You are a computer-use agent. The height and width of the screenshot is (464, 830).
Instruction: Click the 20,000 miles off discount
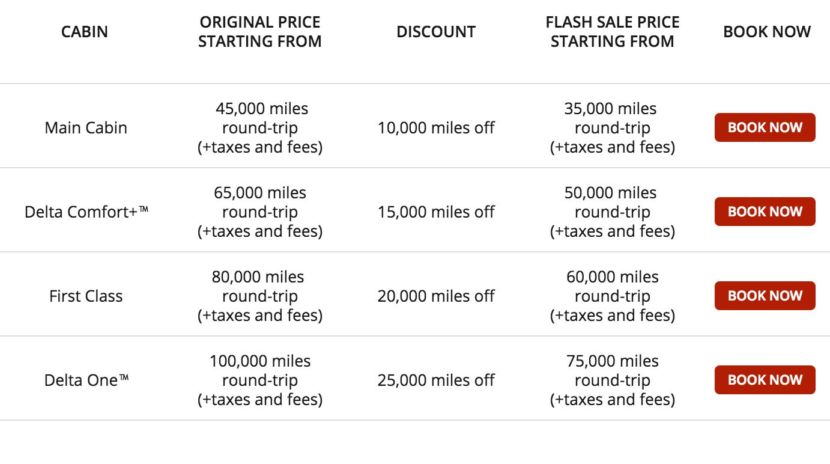436,296
